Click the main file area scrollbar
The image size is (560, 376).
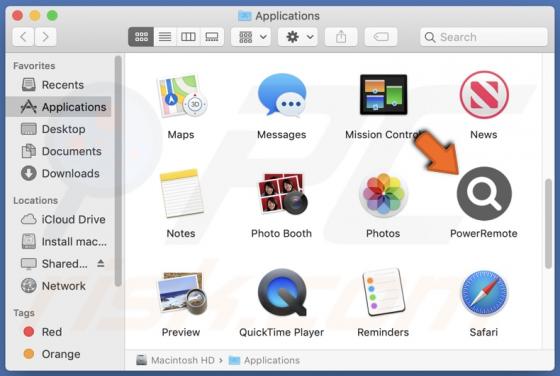click(x=549, y=224)
